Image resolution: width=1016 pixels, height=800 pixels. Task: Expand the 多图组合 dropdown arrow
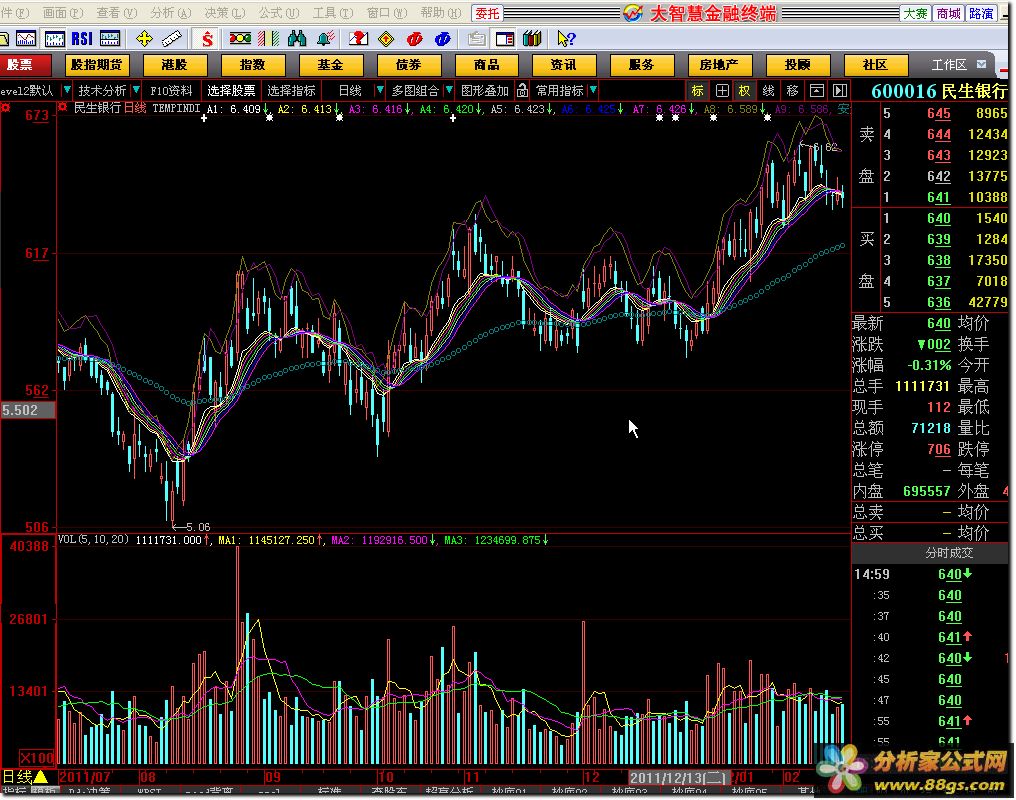click(x=448, y=90)
